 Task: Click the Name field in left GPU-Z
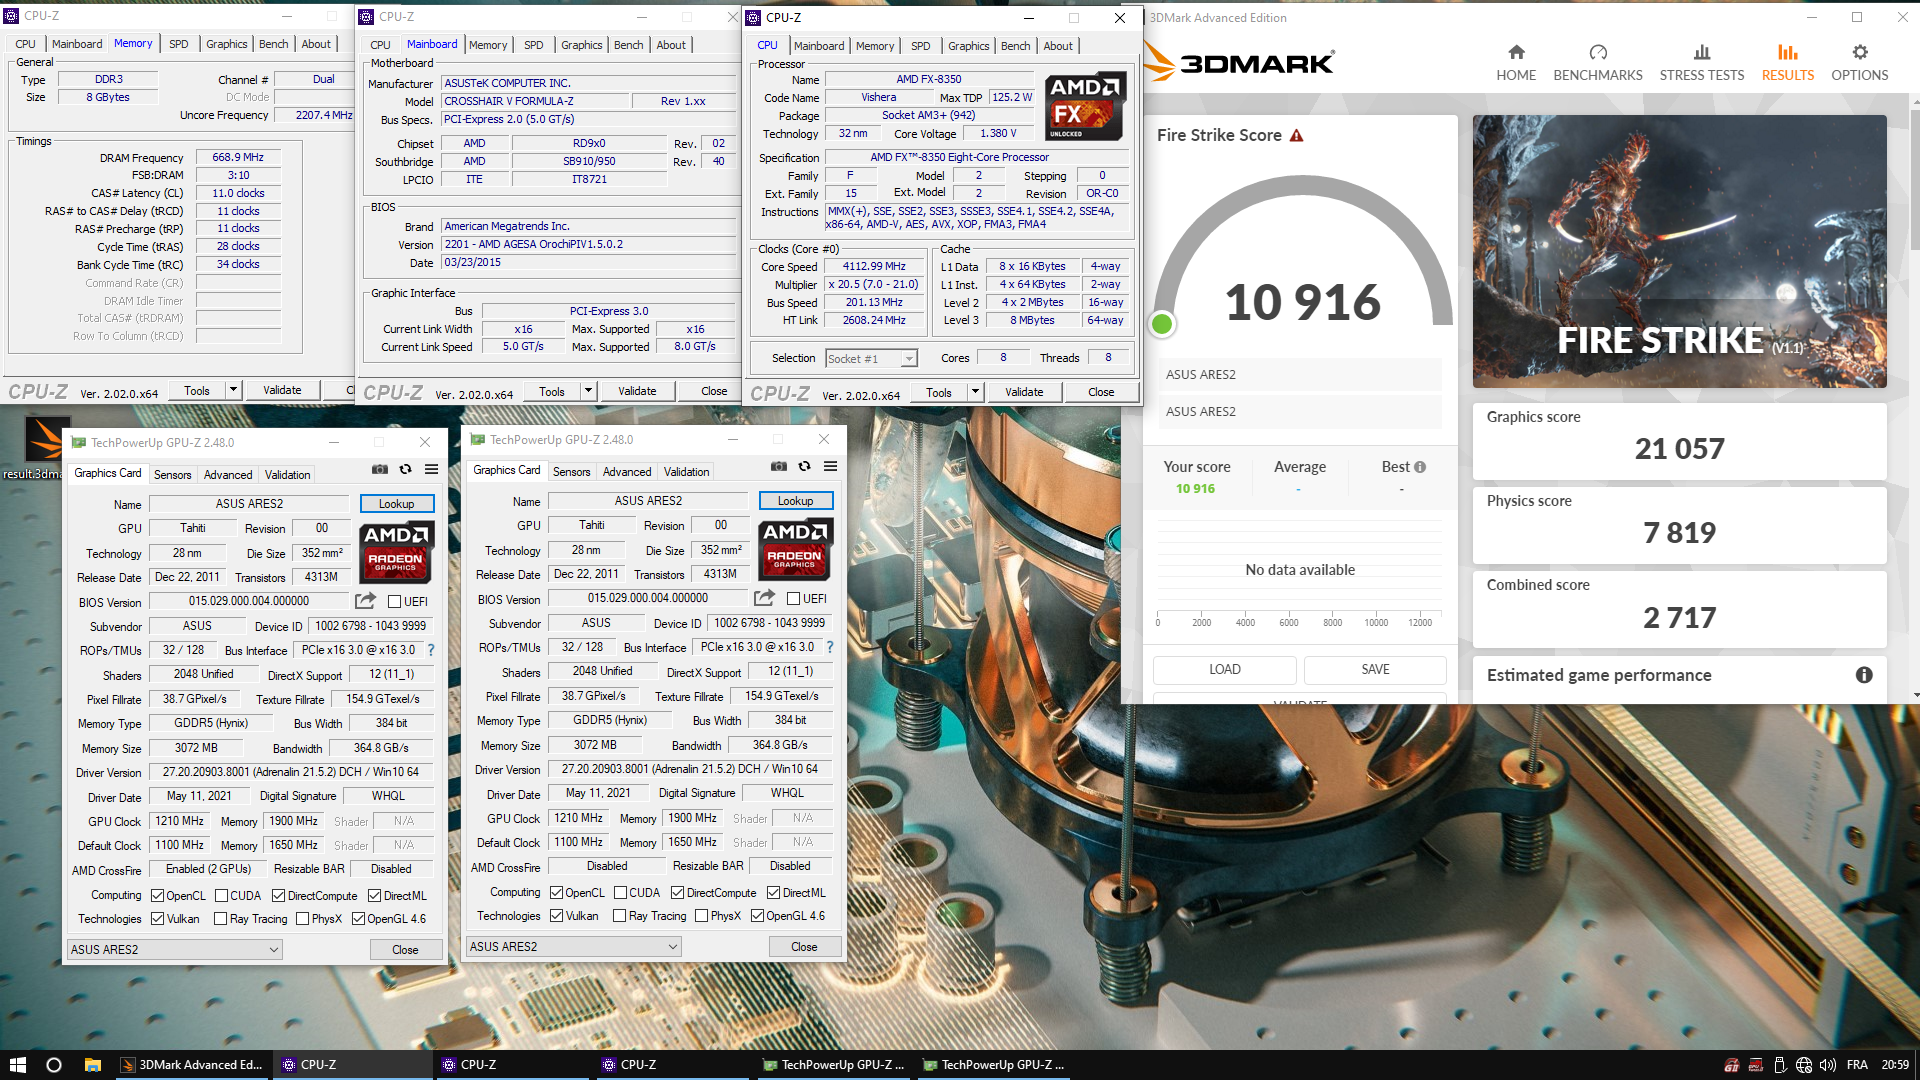(249, 504)
